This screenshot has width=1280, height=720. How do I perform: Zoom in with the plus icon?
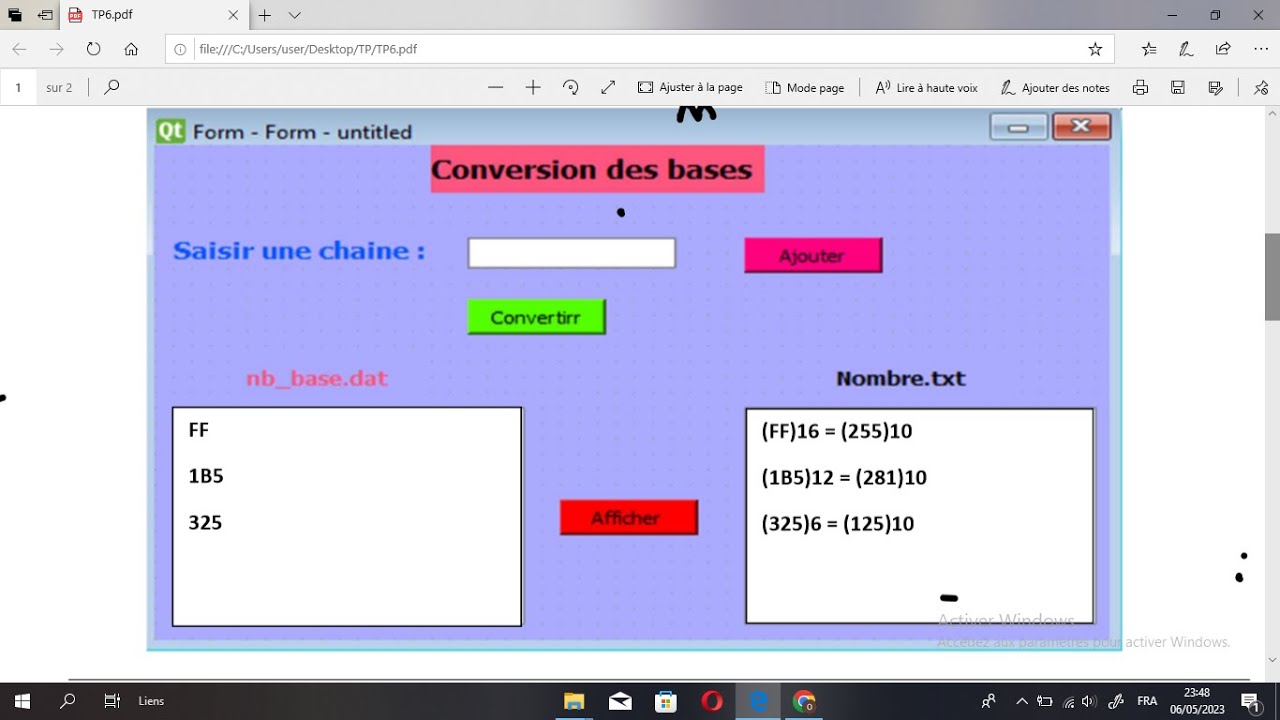(533, 87)
